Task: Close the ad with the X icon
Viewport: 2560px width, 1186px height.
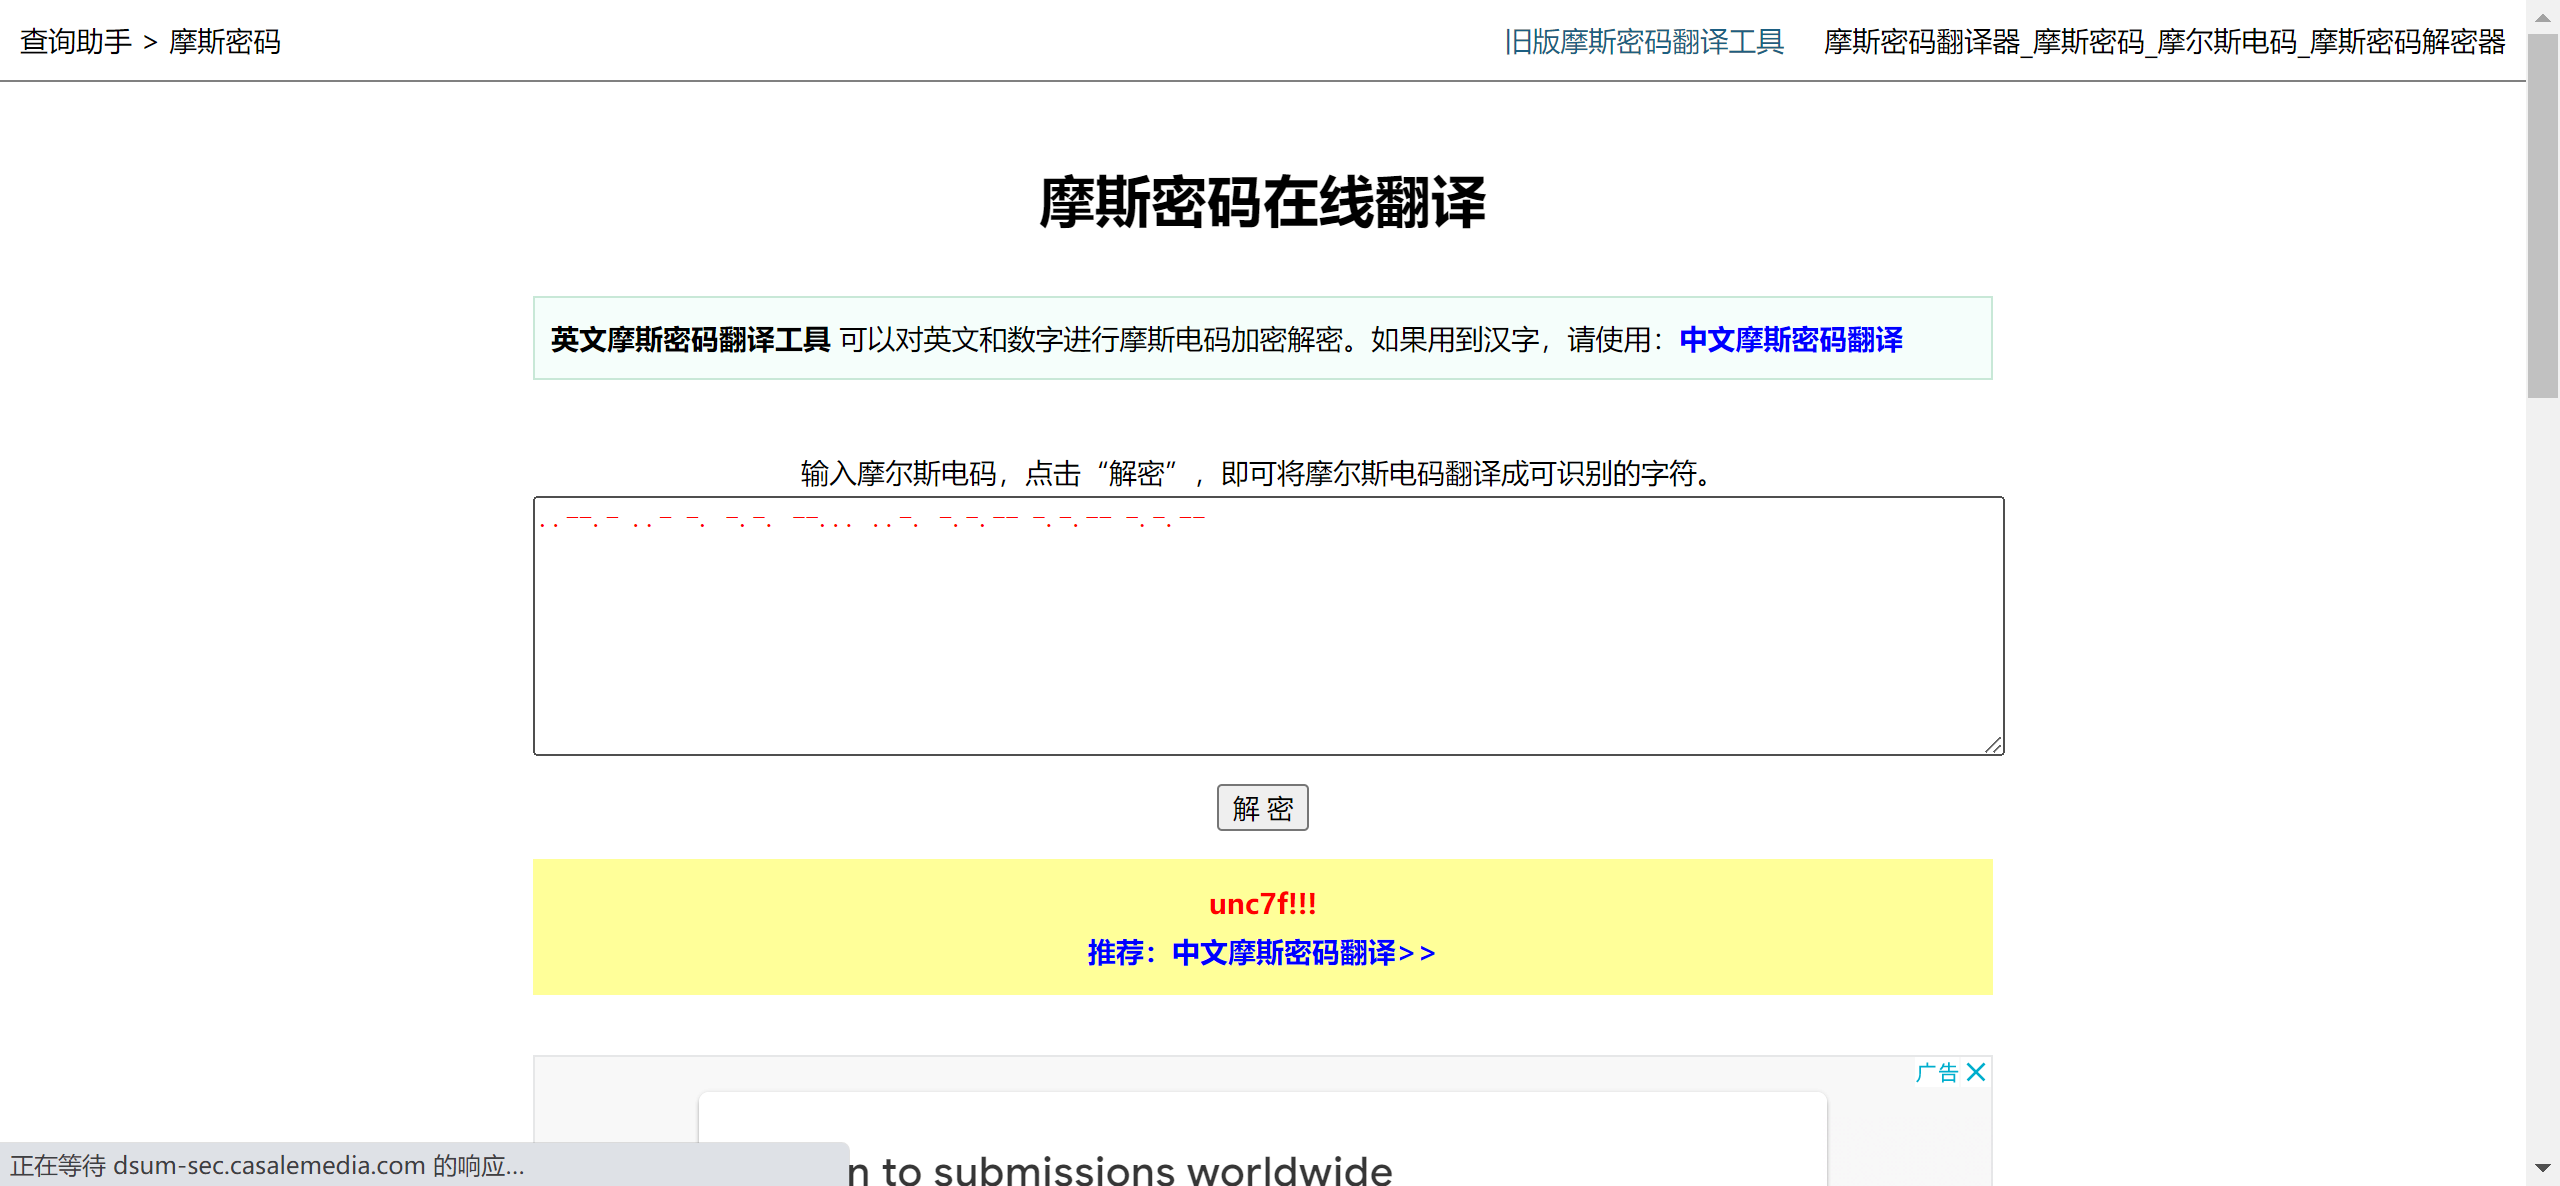Action: click(x=1976, y=1072)
